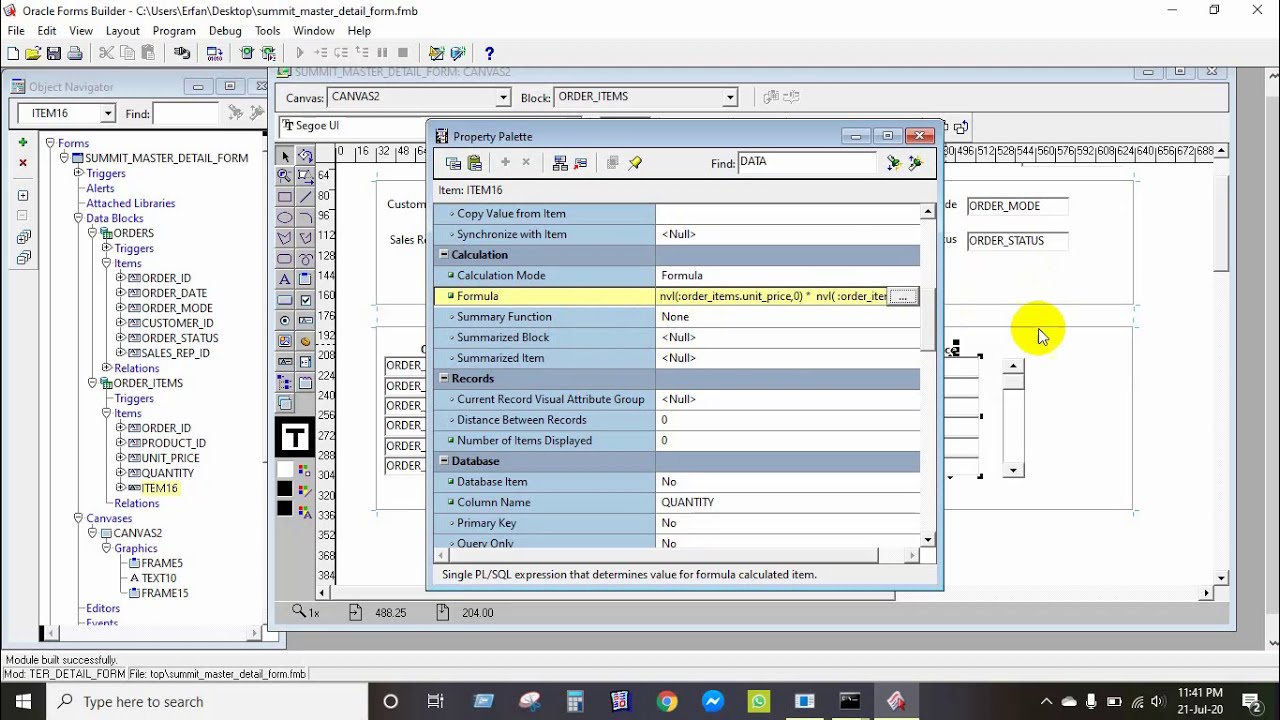Image resolution: width=1280 pixels, height=720 pixels.
Task: Click the white fill color swatch in tool palette
Action: point(285,469)
